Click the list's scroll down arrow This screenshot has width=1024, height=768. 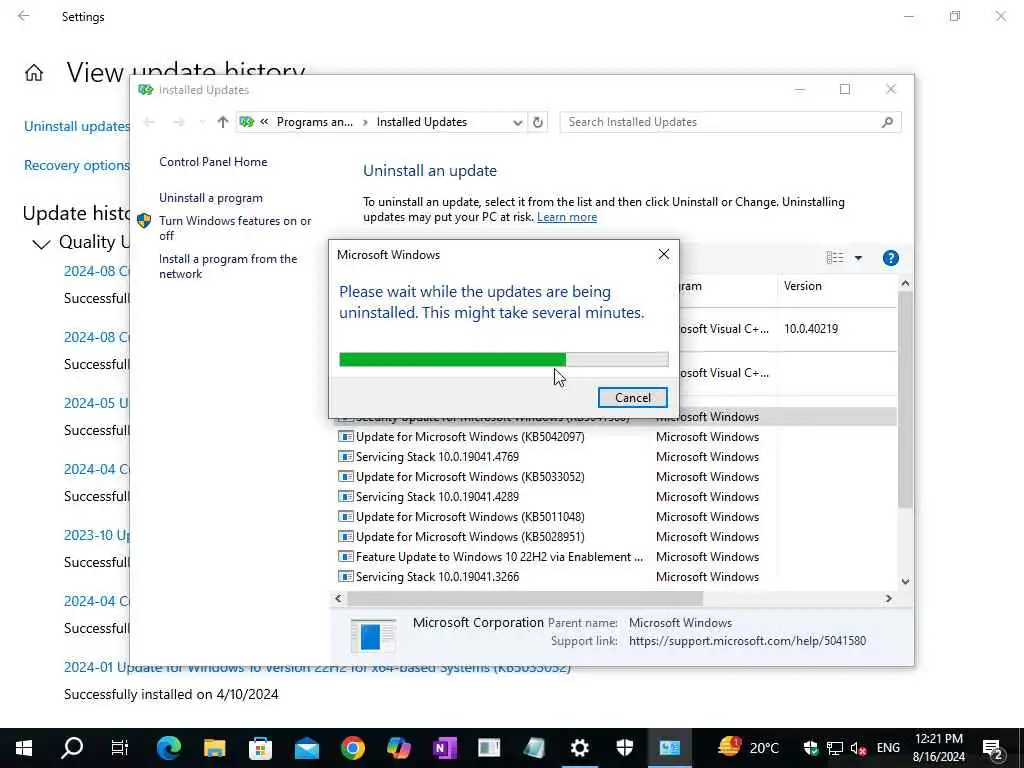(x=904, y=581)
